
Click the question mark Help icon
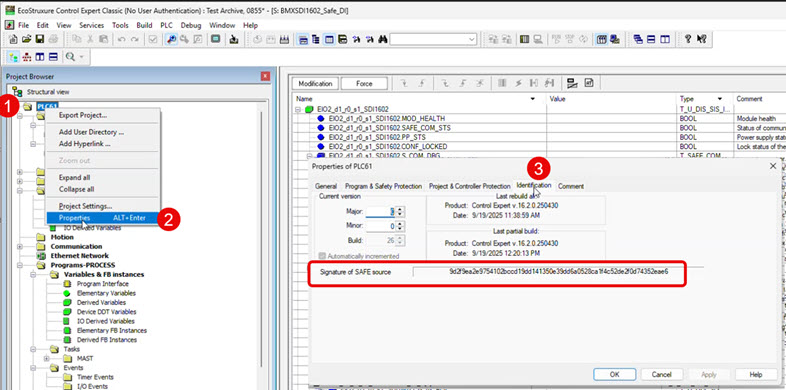[x=688, y=39]
